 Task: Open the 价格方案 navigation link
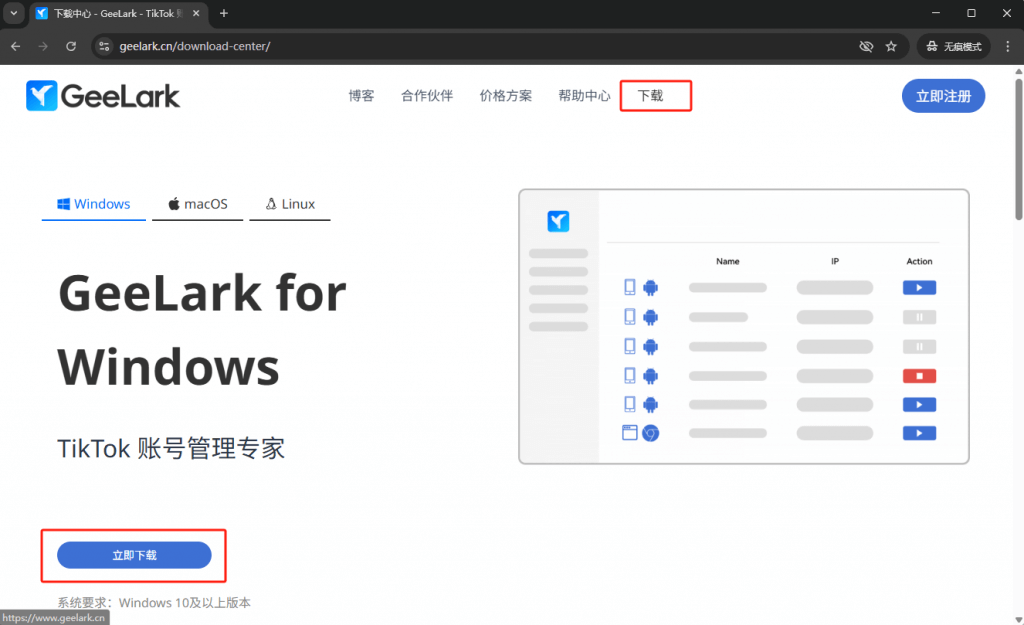coord(505,96)
